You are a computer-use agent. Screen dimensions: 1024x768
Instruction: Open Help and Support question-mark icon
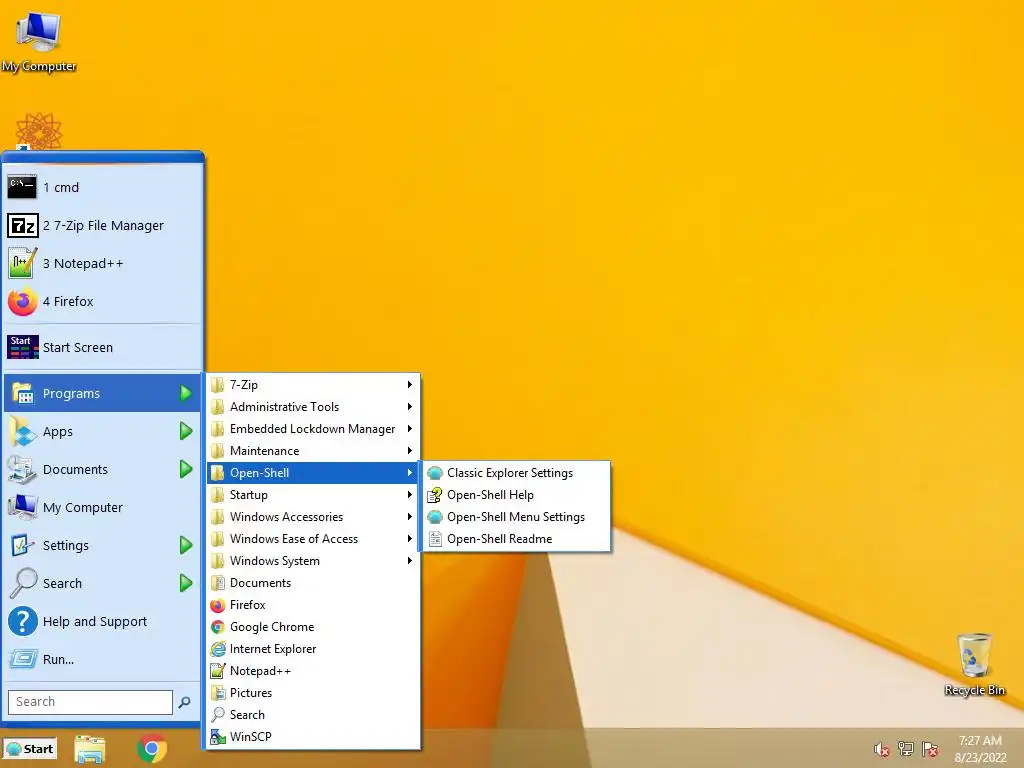click(x=22, y=621)
